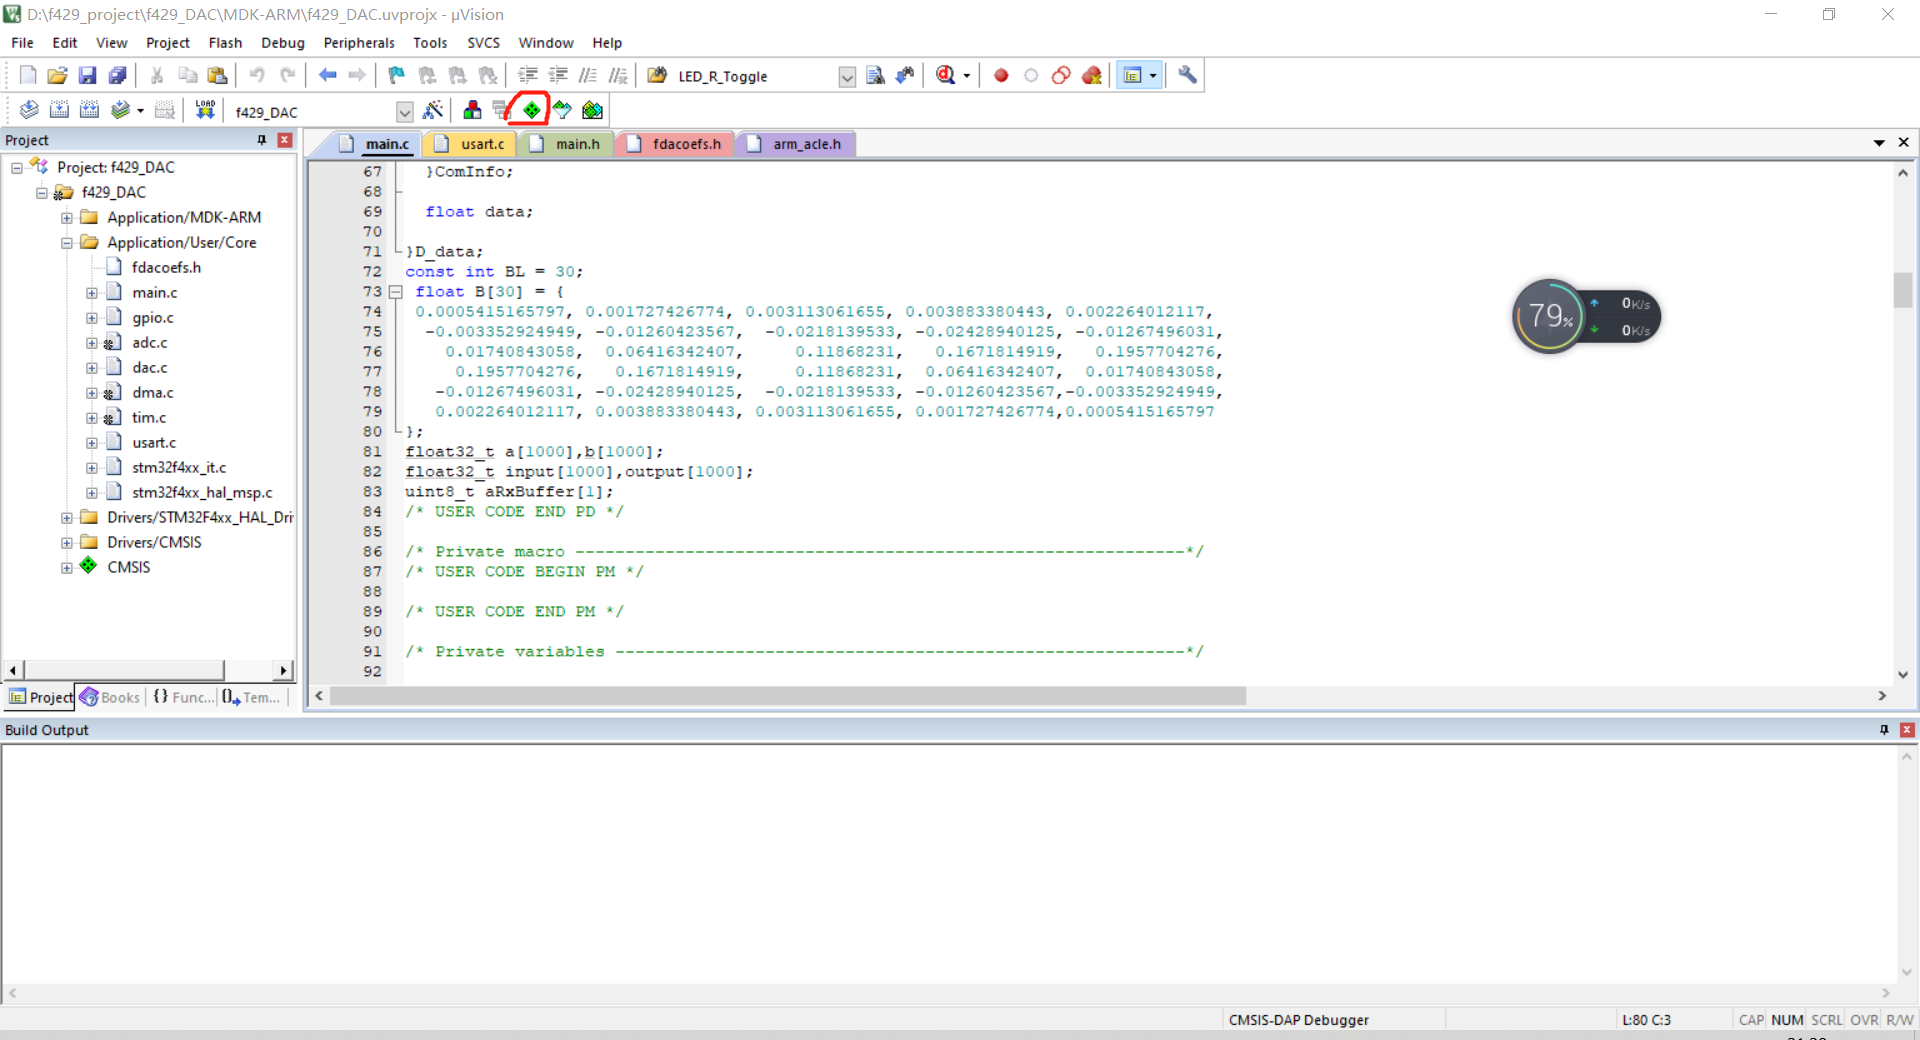The height and width of the screenshot is (1040, 1920).
Task: Open Options for Target with the magic wand icon
Action: 433,110
